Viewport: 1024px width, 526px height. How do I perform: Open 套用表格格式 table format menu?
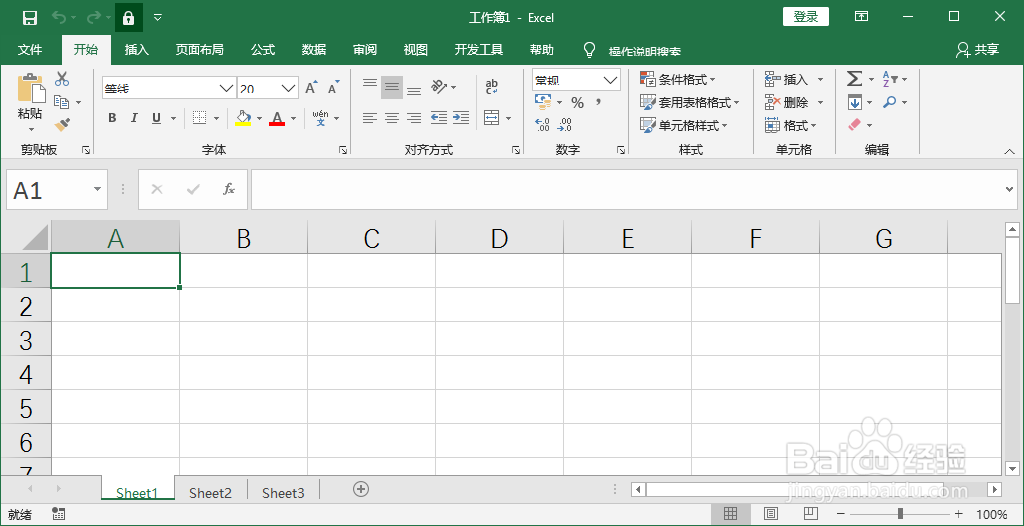pyautogui.click(x=690, y=103)
